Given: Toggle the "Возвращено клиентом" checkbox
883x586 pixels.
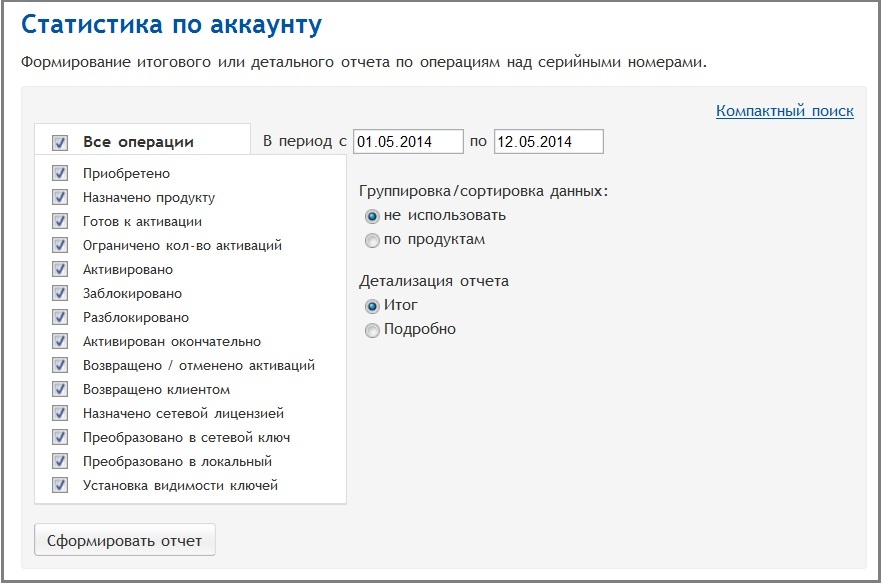Looking at the screenshot, I should (x=60, y=389).
